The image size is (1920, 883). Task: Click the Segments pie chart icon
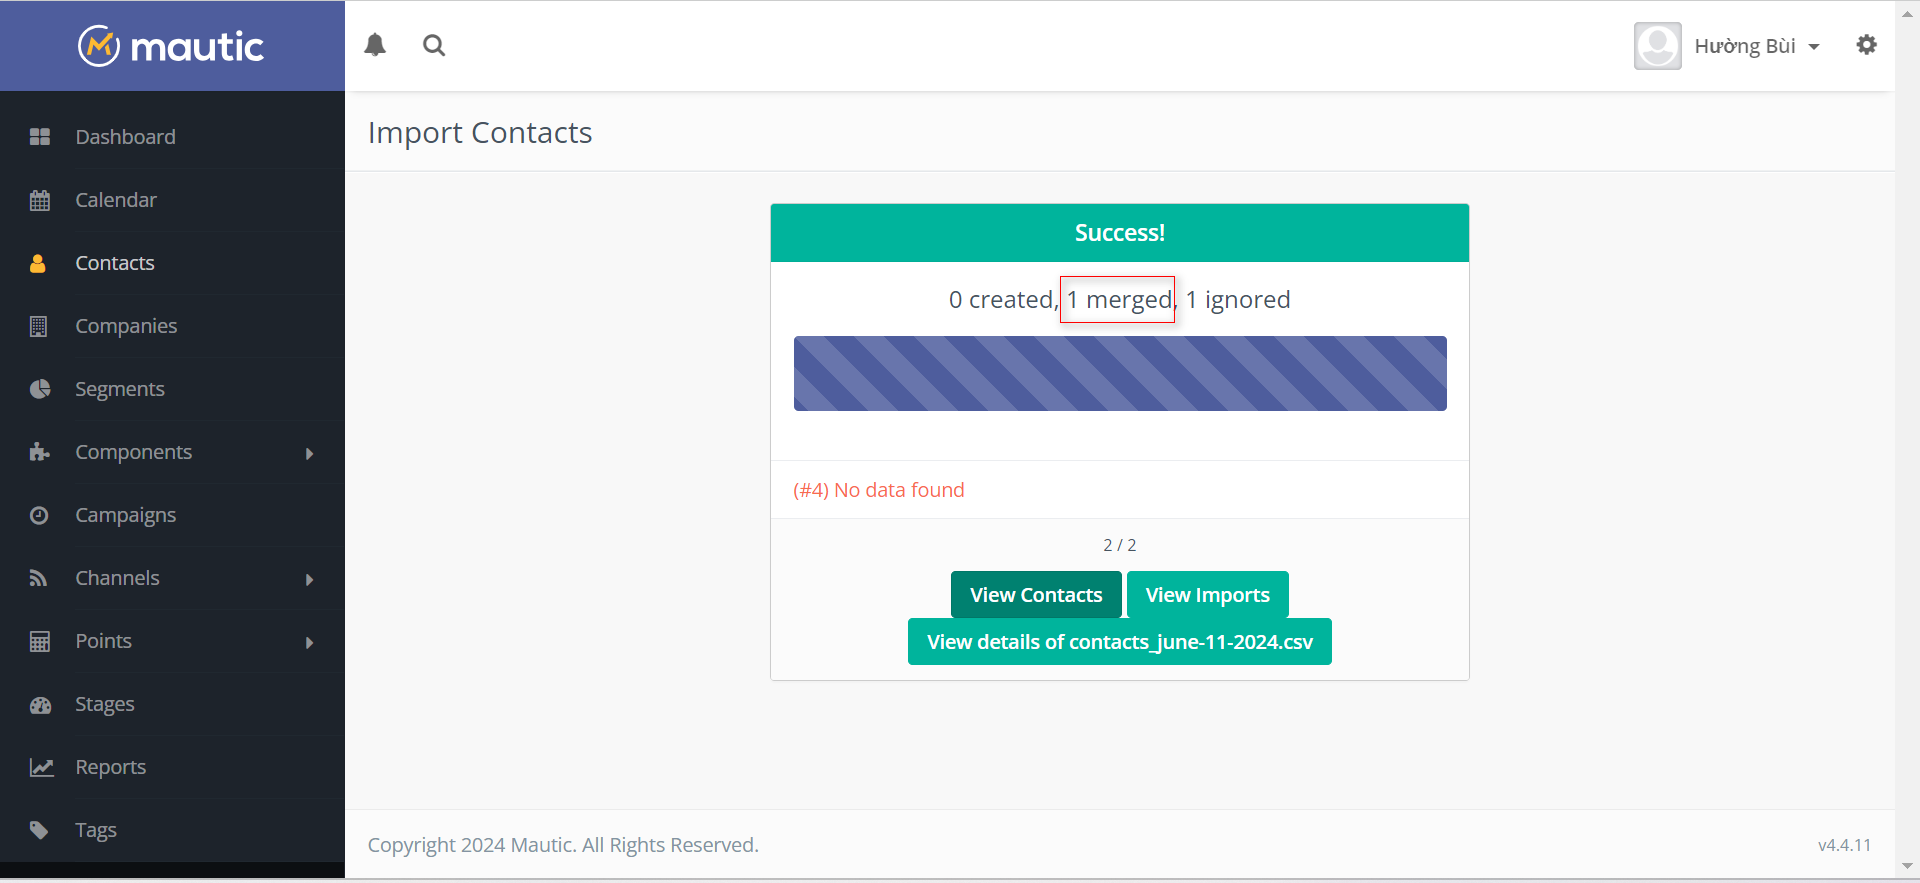40,389
